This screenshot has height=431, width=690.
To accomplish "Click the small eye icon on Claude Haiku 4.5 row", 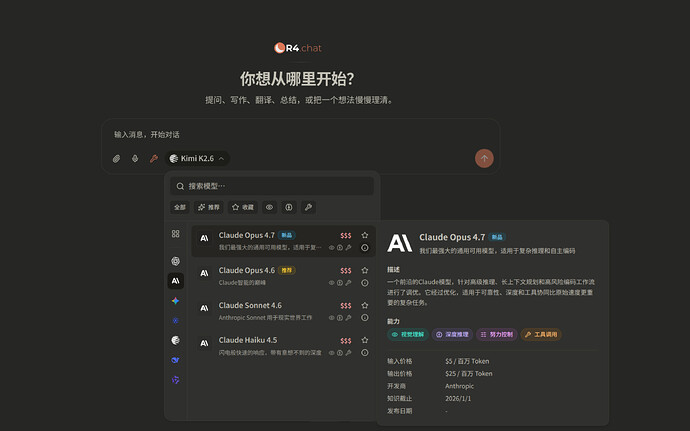I will coord(331,353).
